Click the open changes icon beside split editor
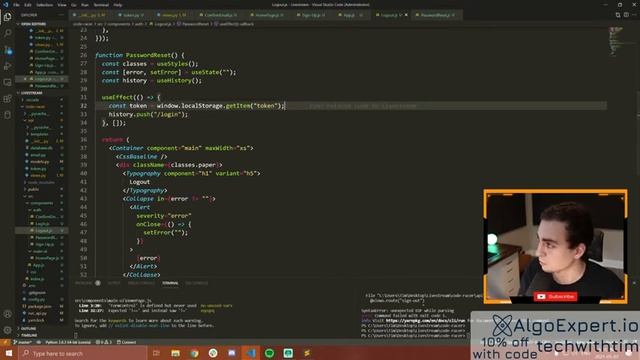This screenshot has height=360, width=640. (x=618, y=15)
